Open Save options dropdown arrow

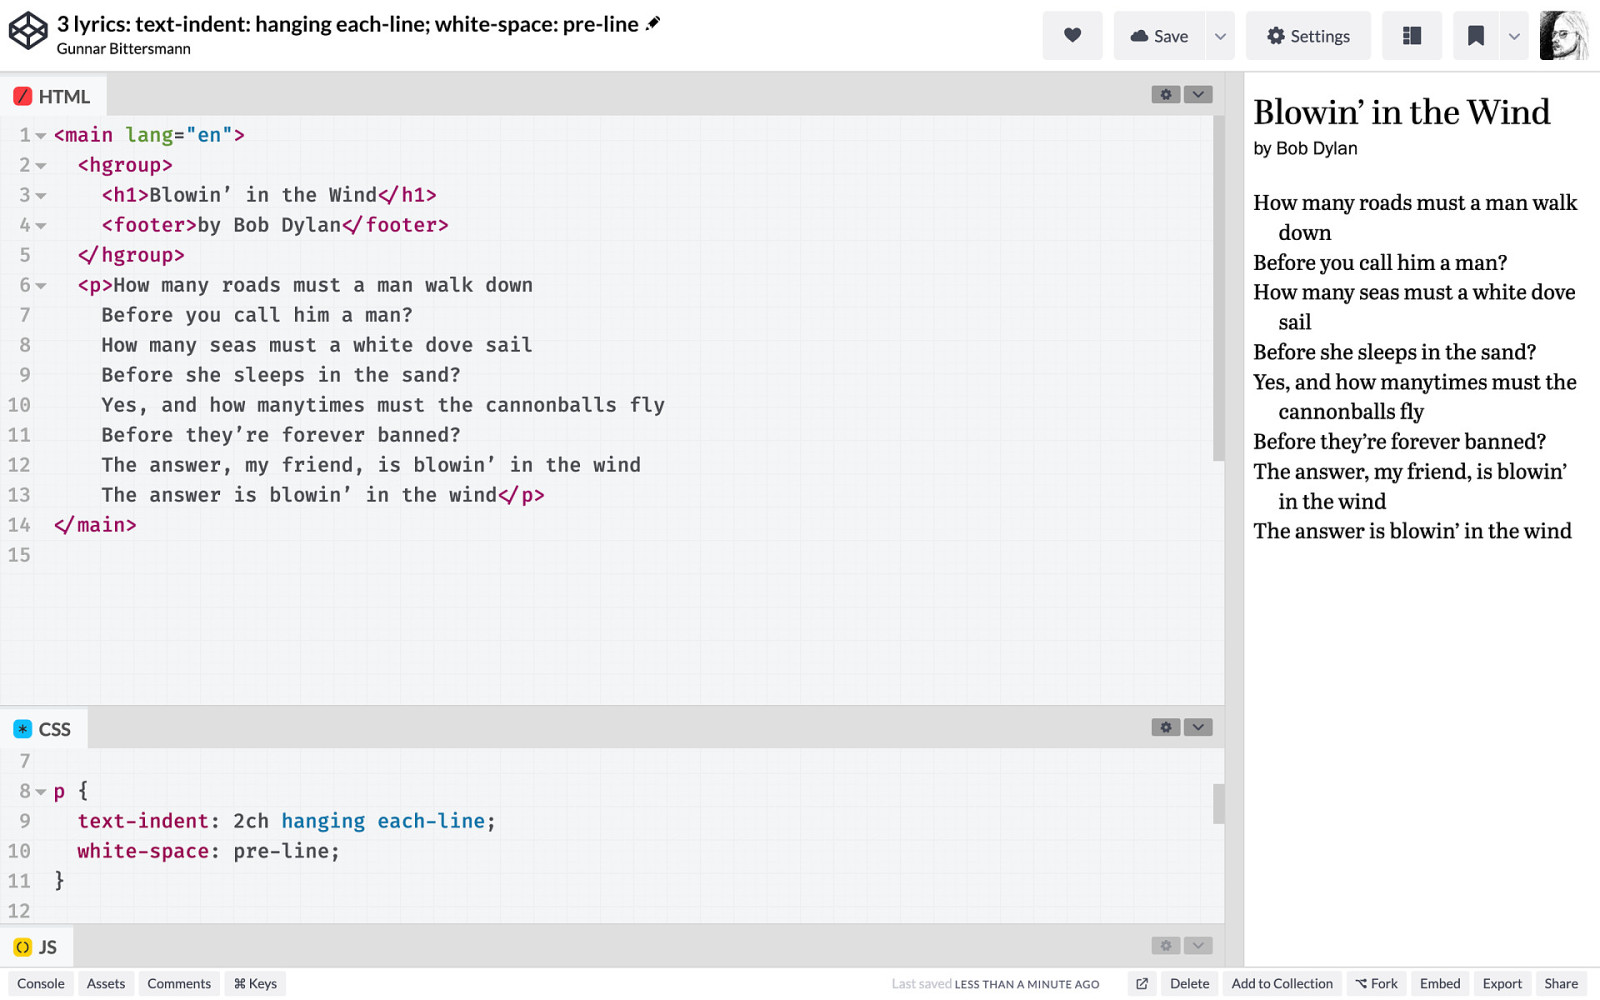[x=1220, y=36]
